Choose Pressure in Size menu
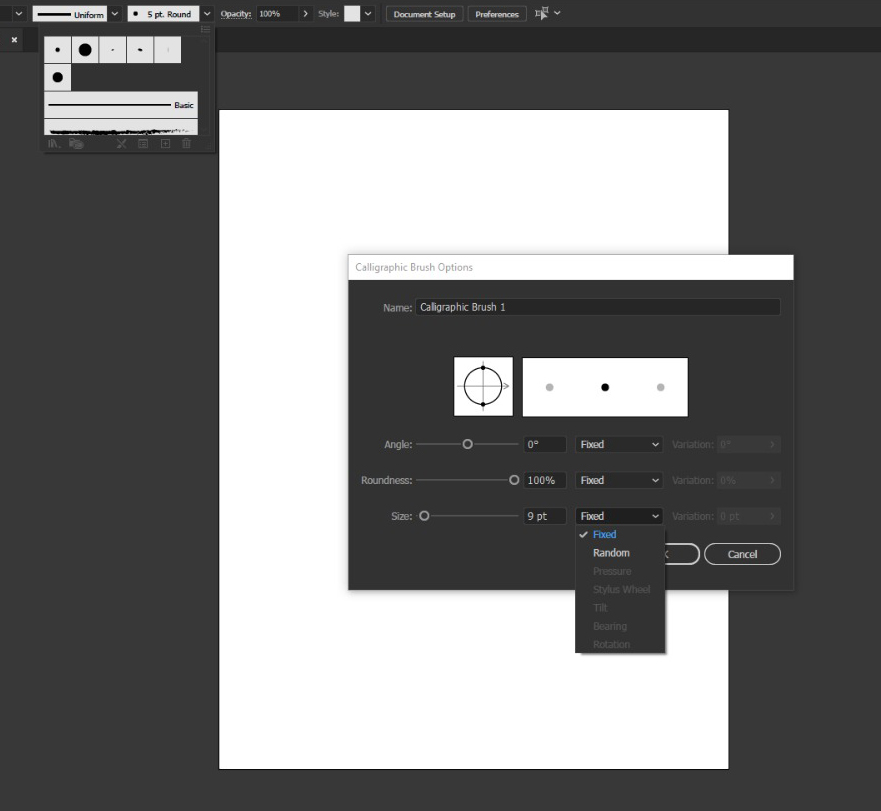 pyautogui.click(x=620, y=571)
